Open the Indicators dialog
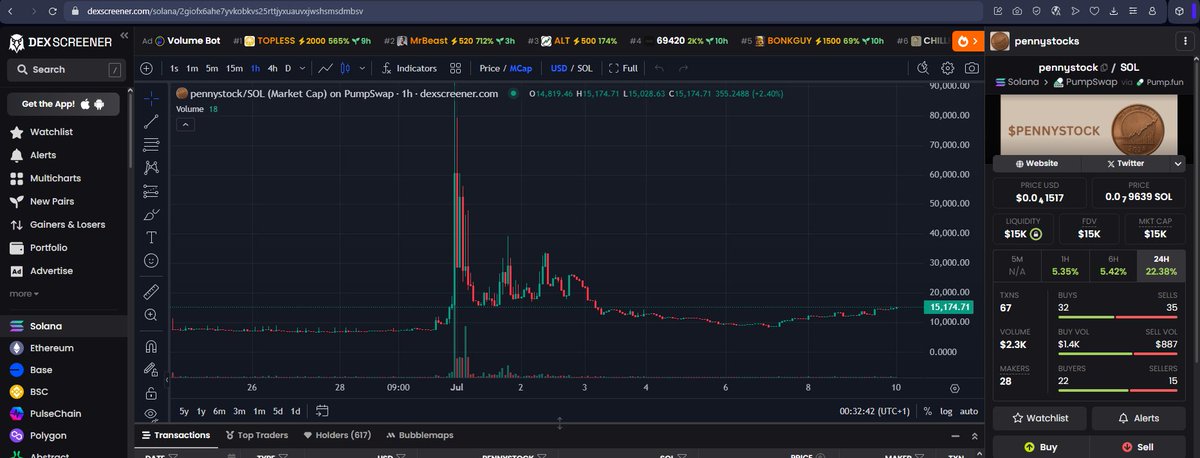1200x458 pixels. pyautogui.click(x=408, y=68)
